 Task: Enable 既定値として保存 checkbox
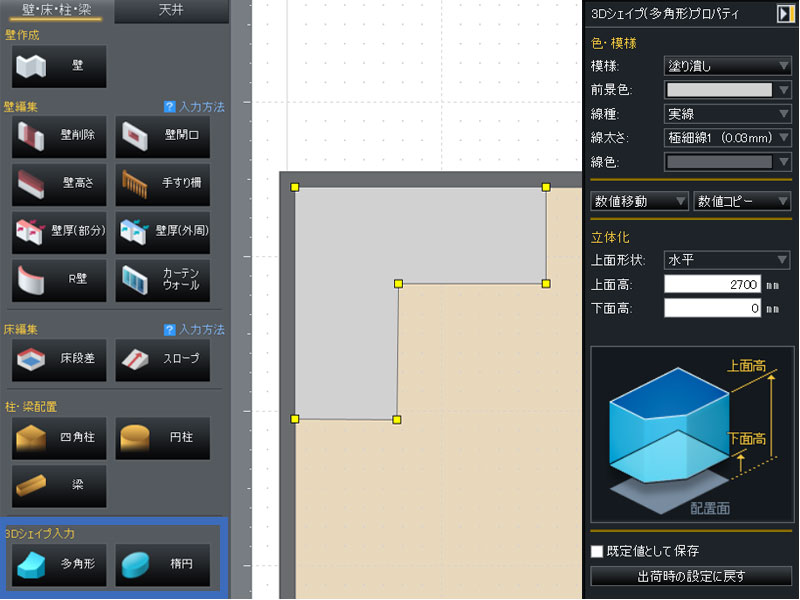point(597,551)
